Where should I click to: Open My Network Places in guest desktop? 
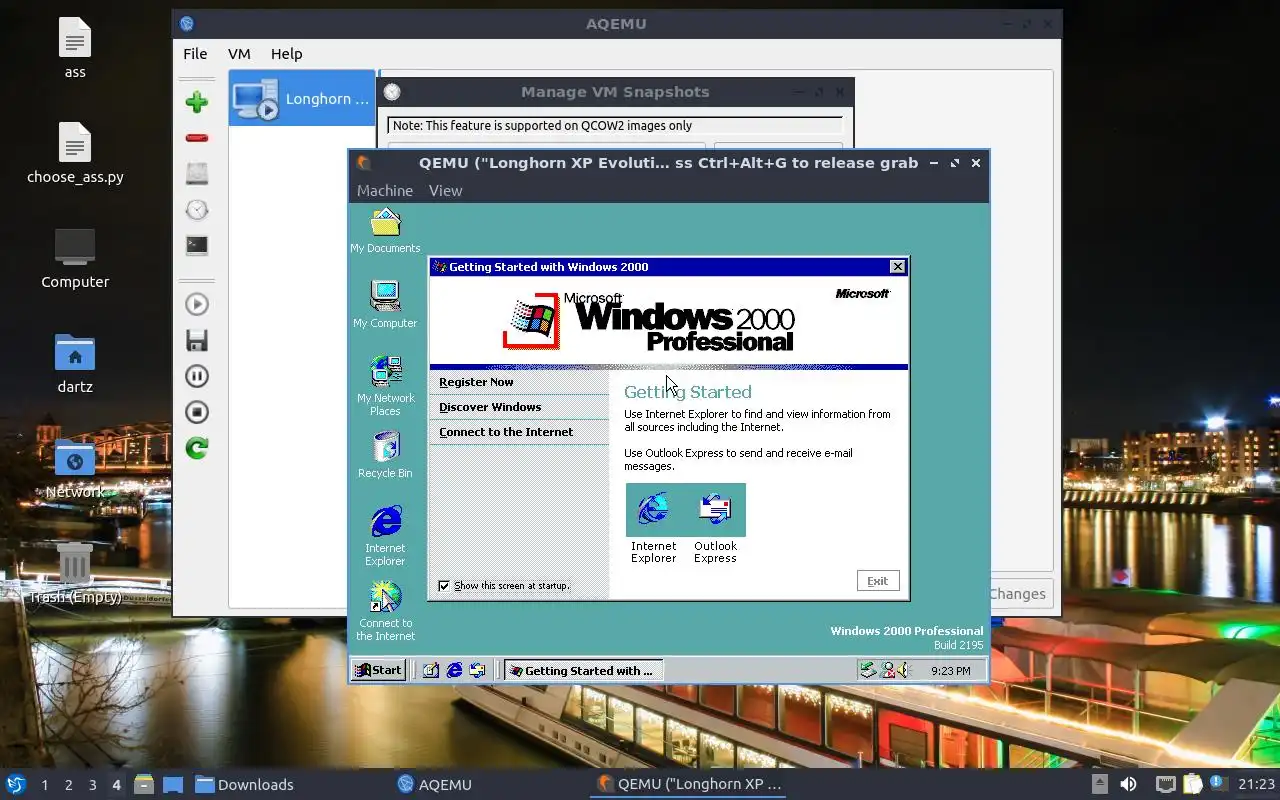385,386
